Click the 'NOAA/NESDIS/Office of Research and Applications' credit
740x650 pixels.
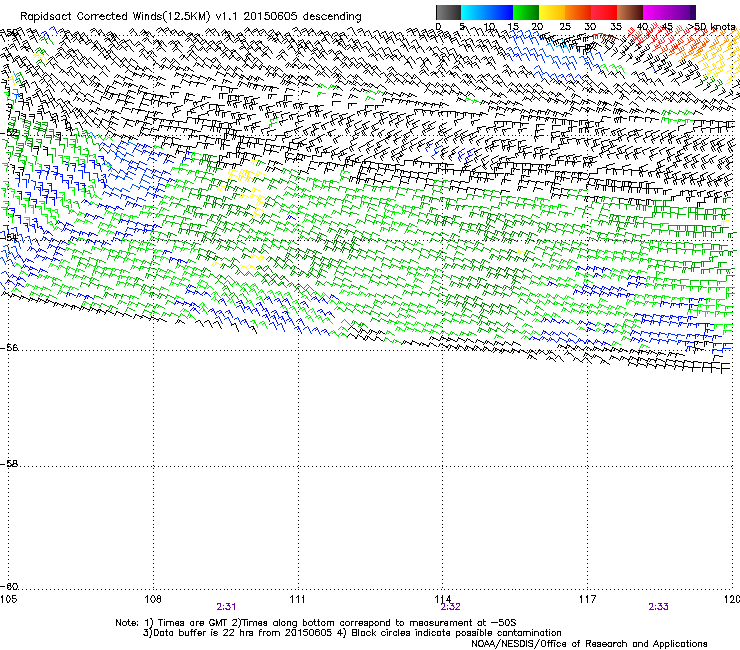589,644
